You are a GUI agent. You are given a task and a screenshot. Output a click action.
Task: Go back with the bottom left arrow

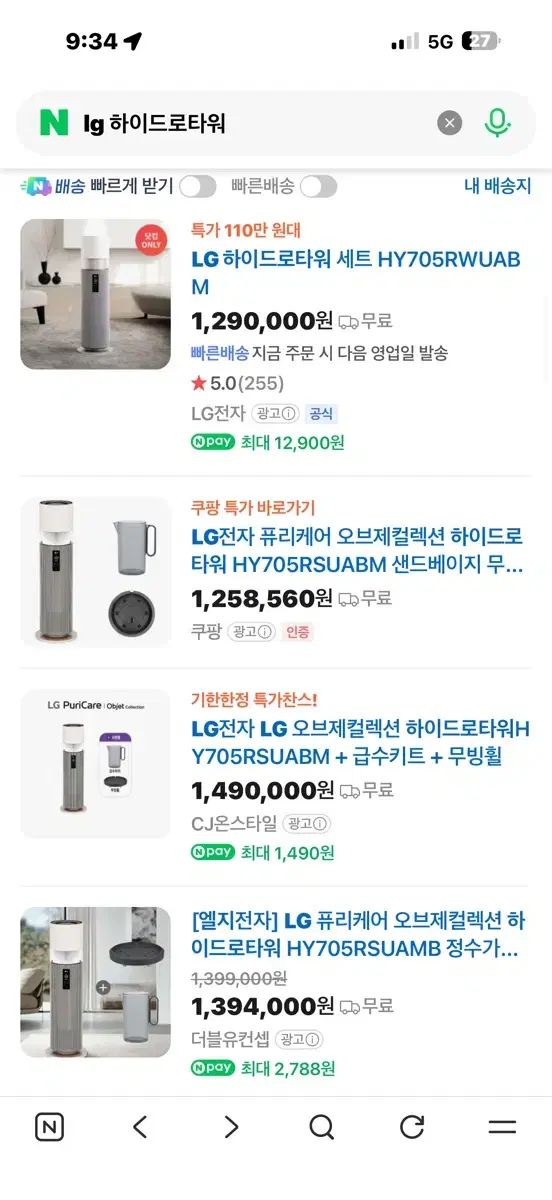[140, 1127]
